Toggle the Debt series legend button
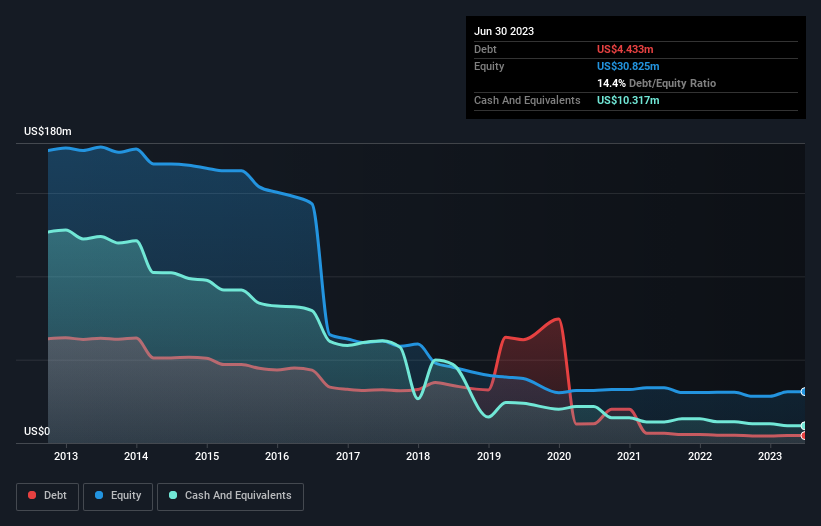This screenshot has height=526, width=821. (x=48, y=497)
